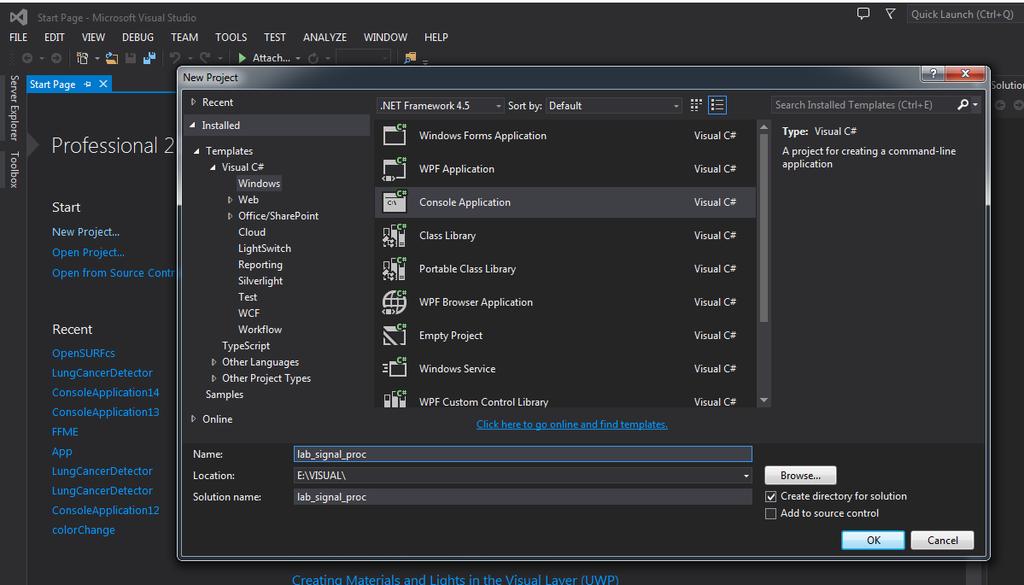Click the New Project toolbar icon

point(82,58)
